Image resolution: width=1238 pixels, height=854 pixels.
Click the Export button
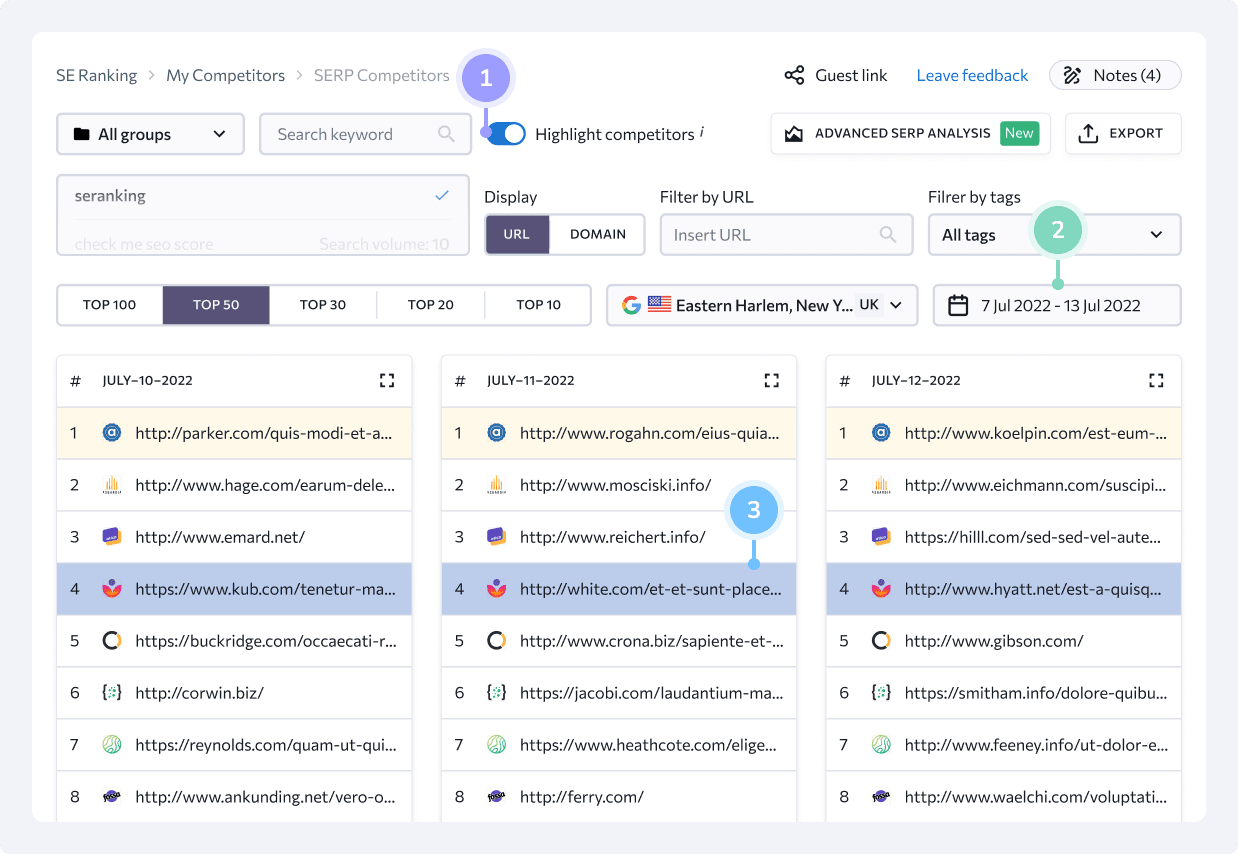coord(1122,134)
